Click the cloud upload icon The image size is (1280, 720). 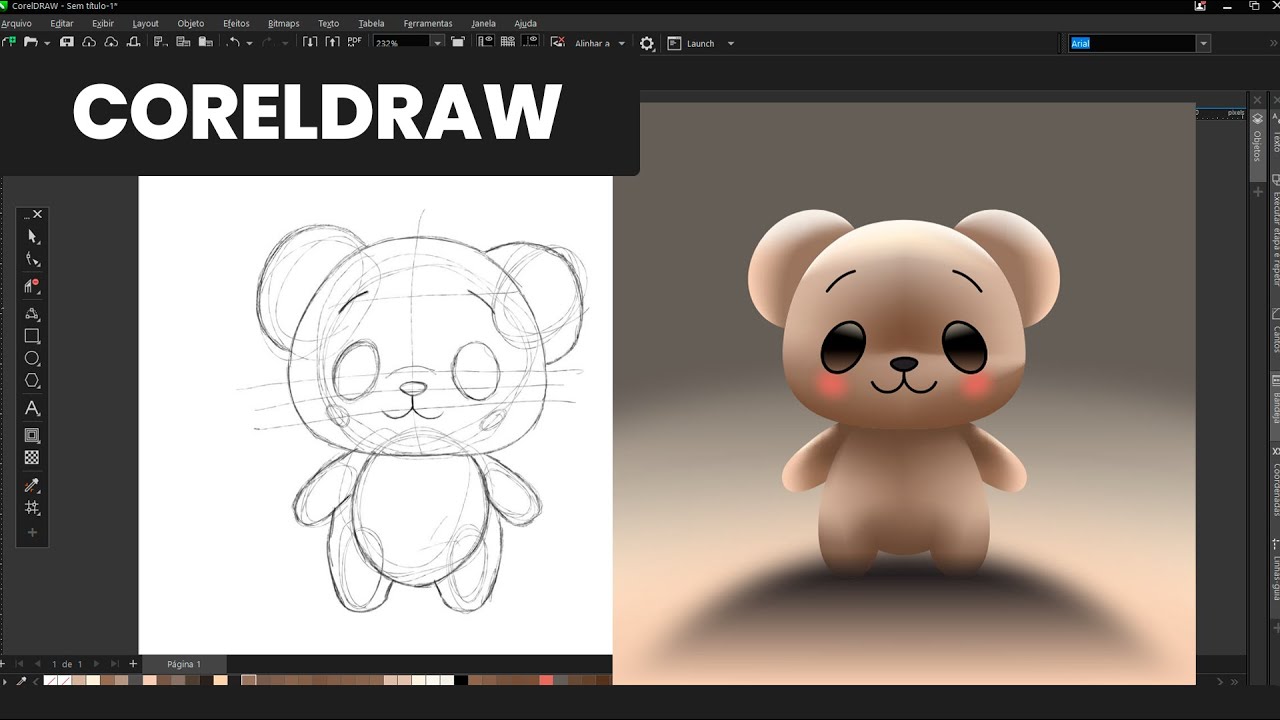tap(111, 43)
